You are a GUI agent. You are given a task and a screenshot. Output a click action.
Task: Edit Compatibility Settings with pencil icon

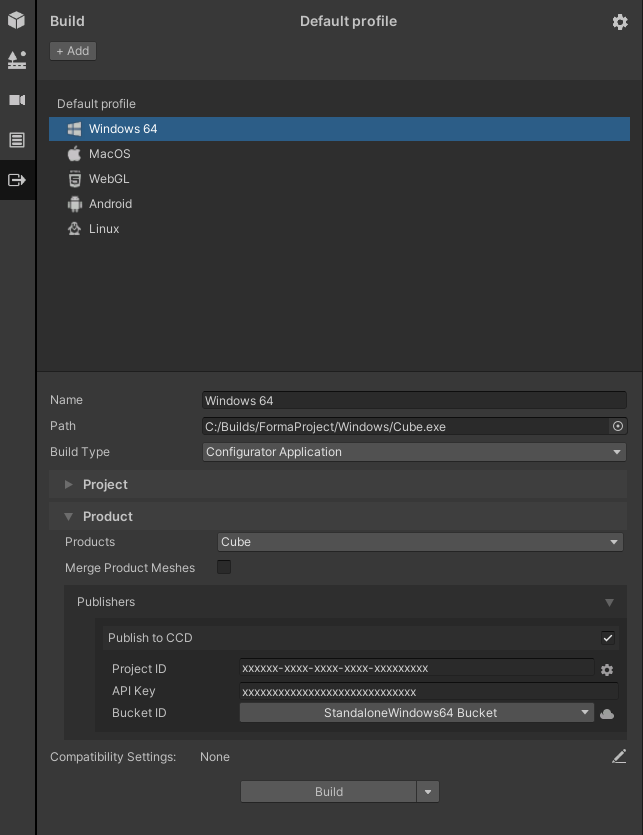pos(619,757)
